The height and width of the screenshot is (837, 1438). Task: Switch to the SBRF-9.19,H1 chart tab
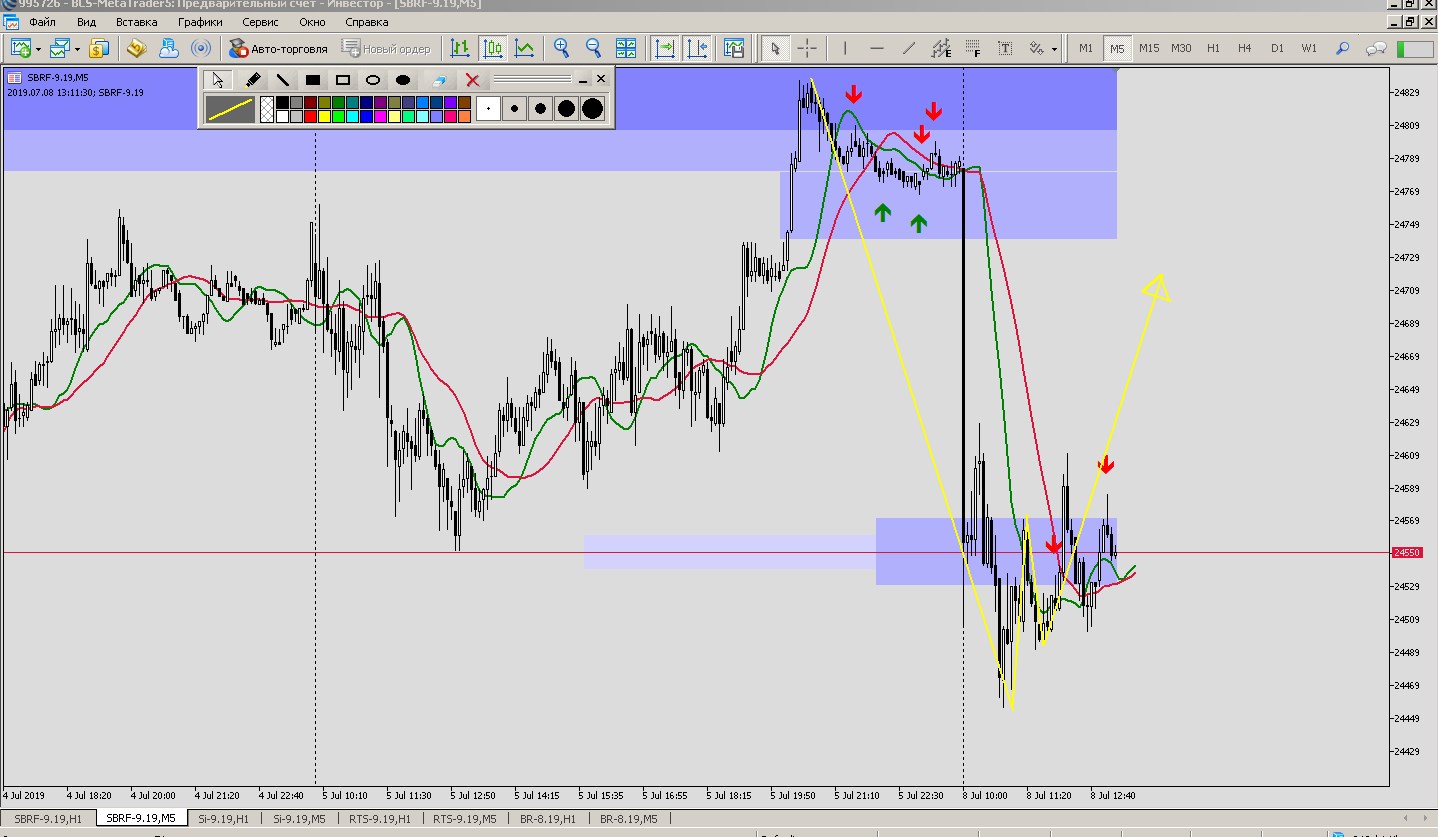48,819
